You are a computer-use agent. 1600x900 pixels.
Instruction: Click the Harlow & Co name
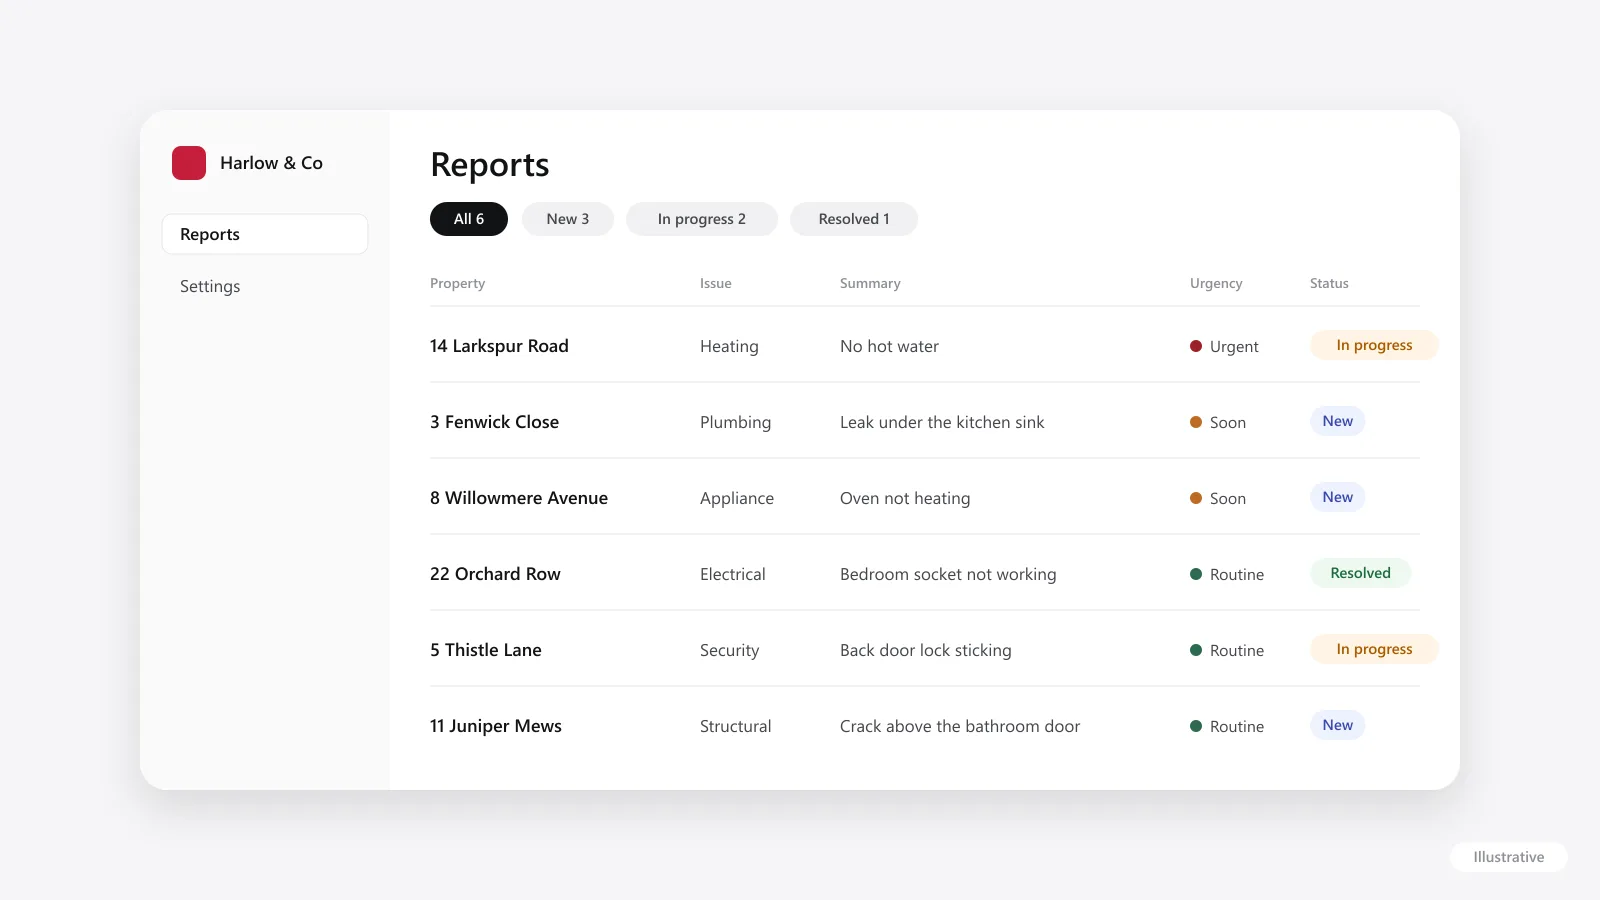click(x=271, y=163)
